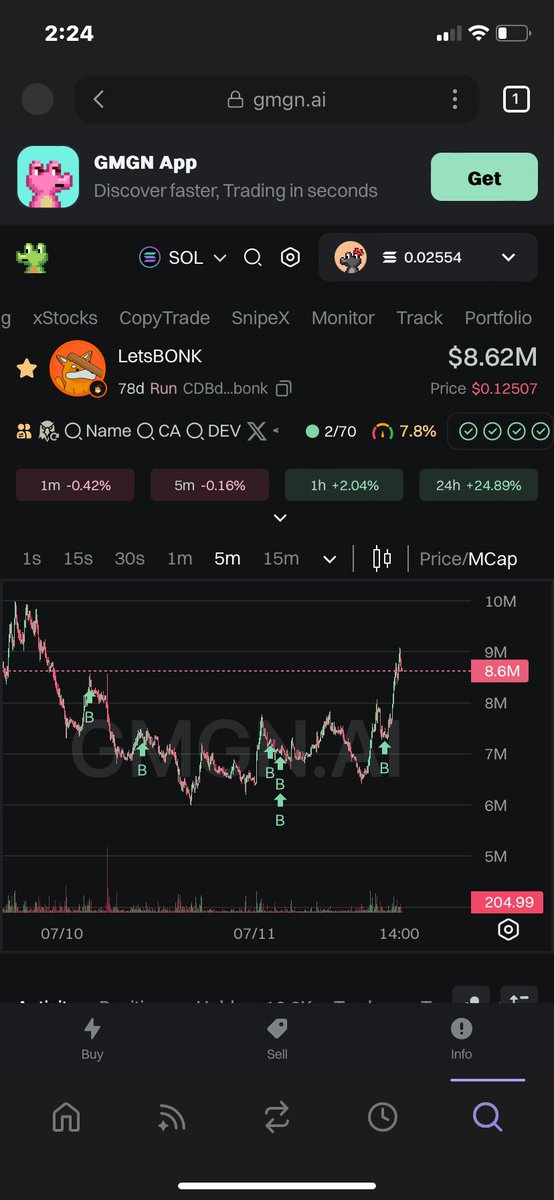
Task: Open the feed signal icon in bottom navigation
Action: (x=171, y=1117)
